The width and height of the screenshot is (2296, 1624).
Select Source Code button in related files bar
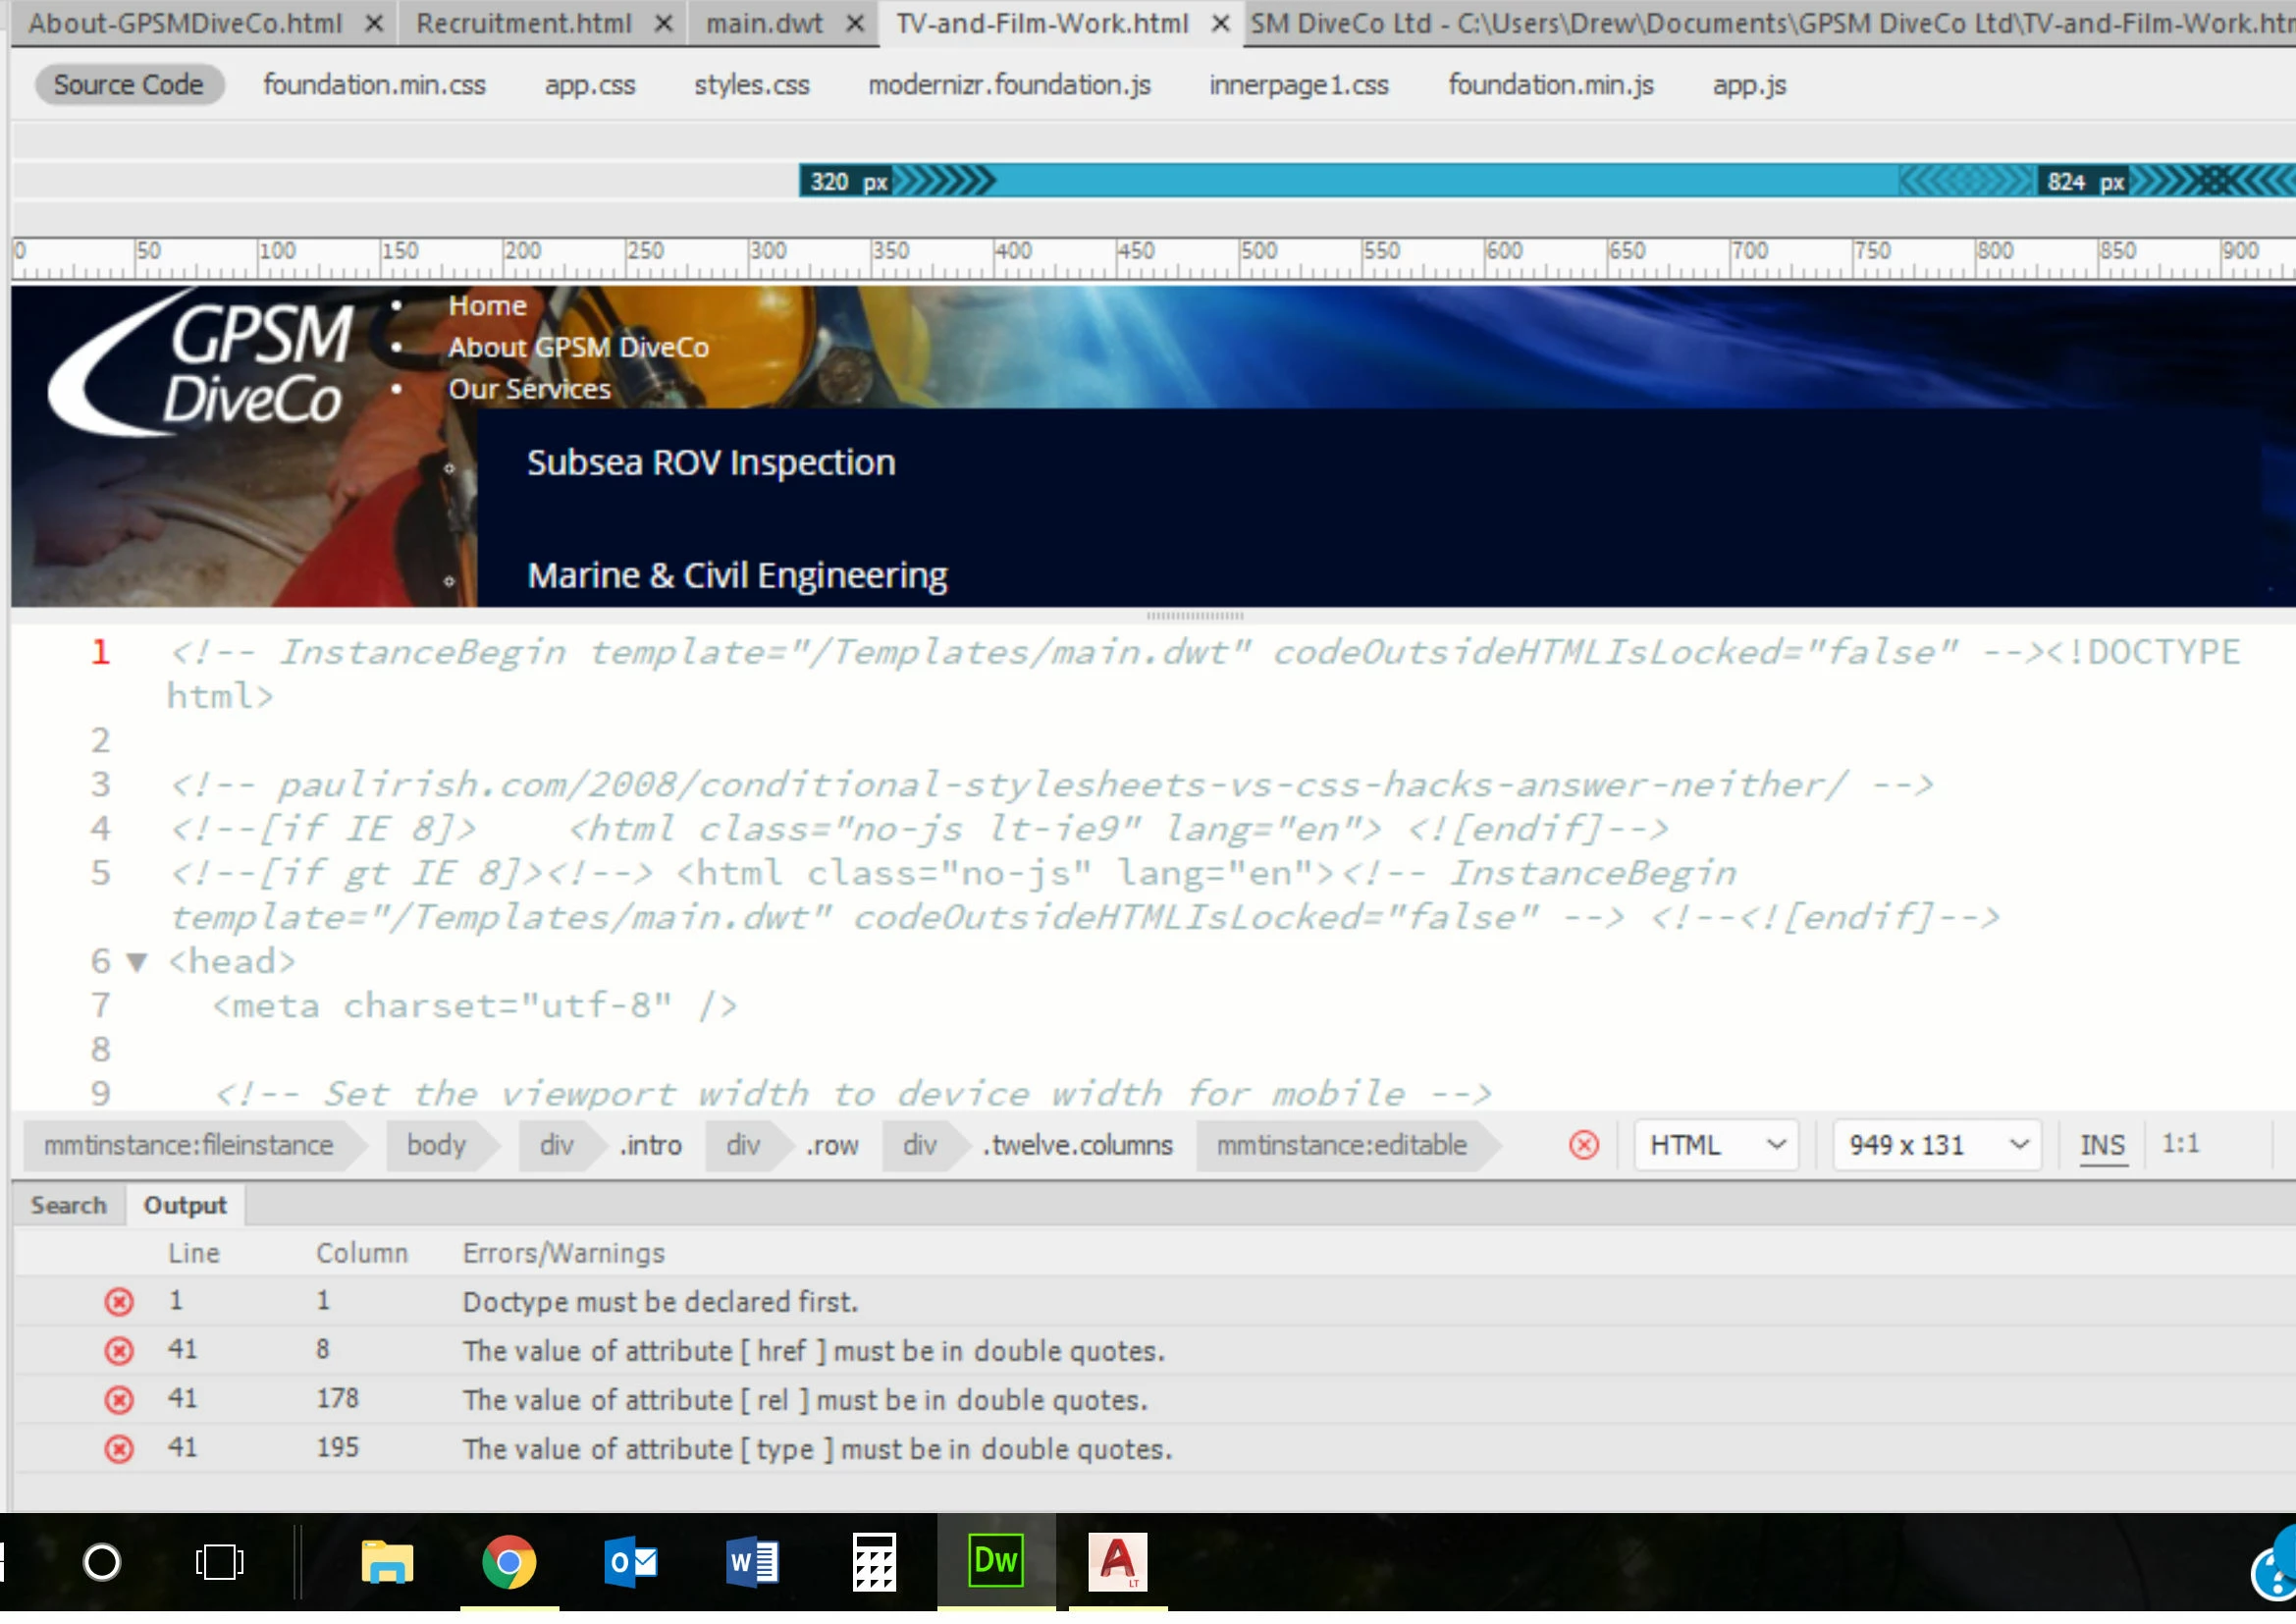pos(129,85)
